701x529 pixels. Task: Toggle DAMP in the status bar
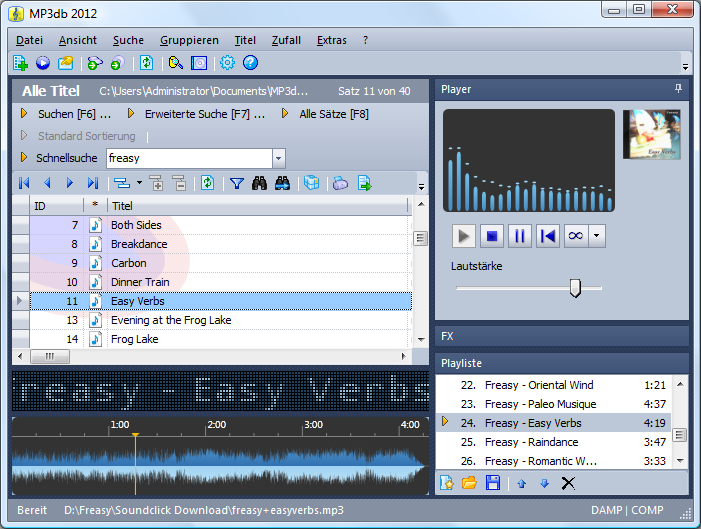[606, 510]
